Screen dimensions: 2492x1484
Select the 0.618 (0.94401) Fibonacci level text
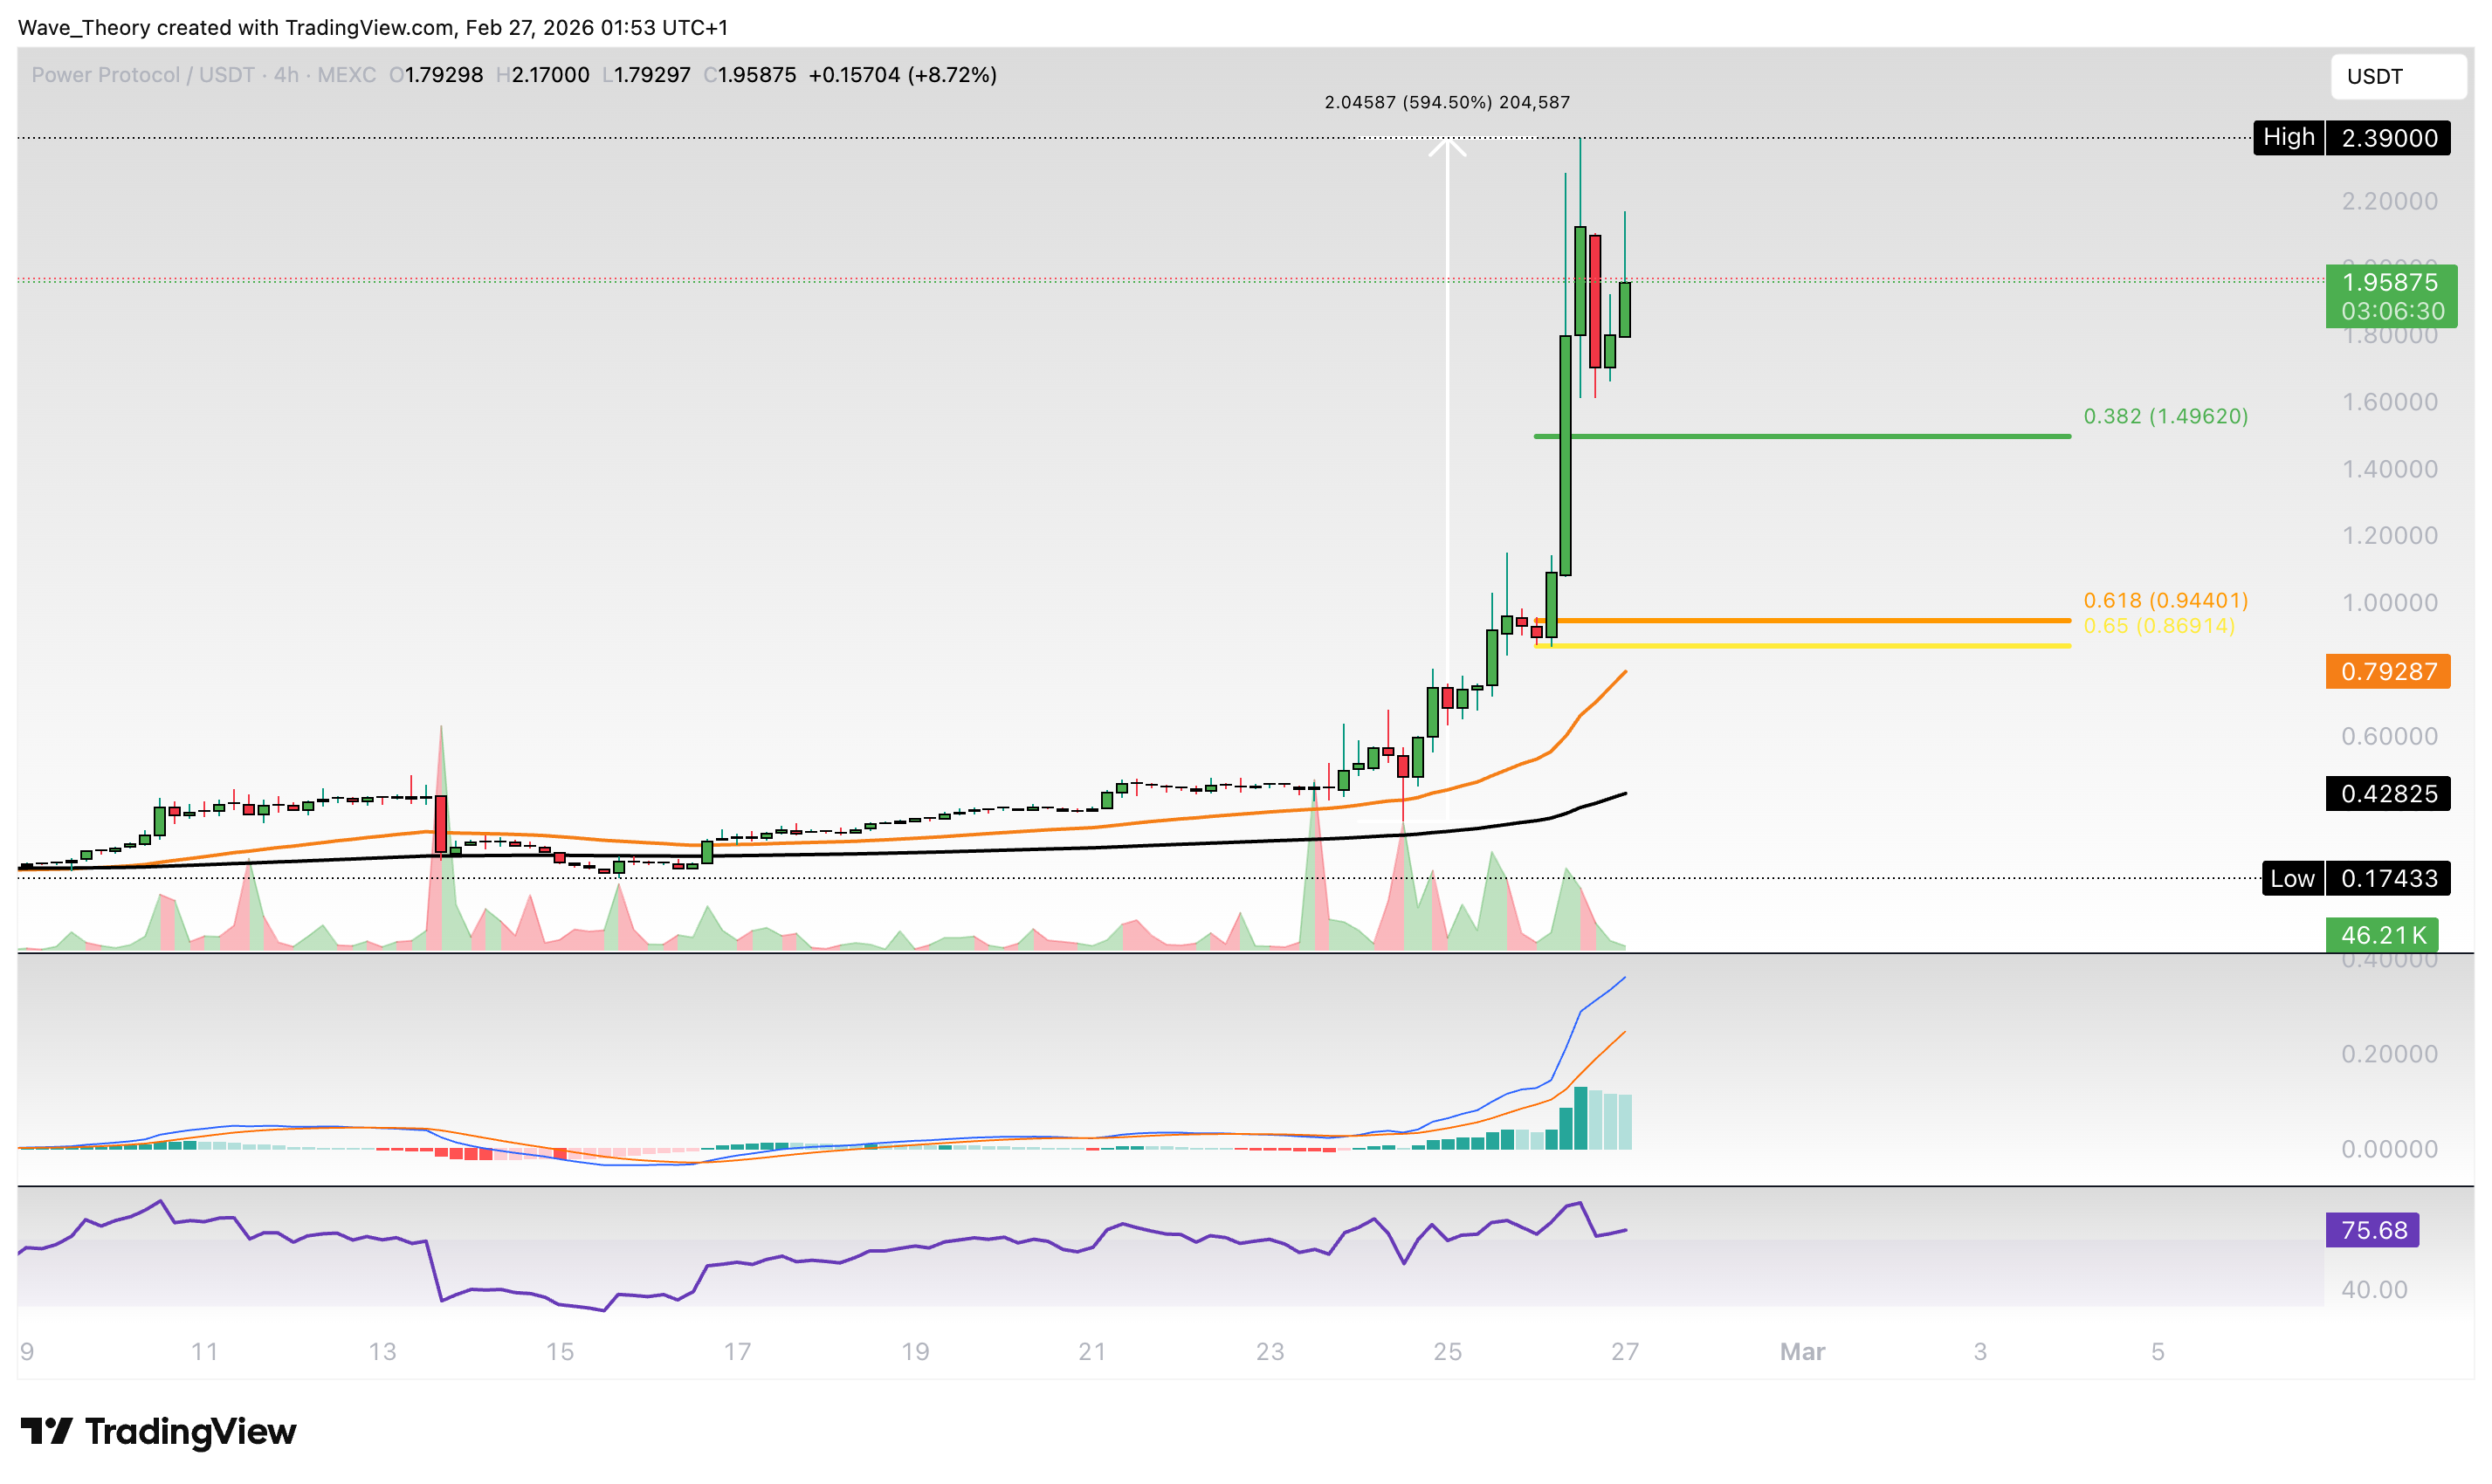[2165, 600]
